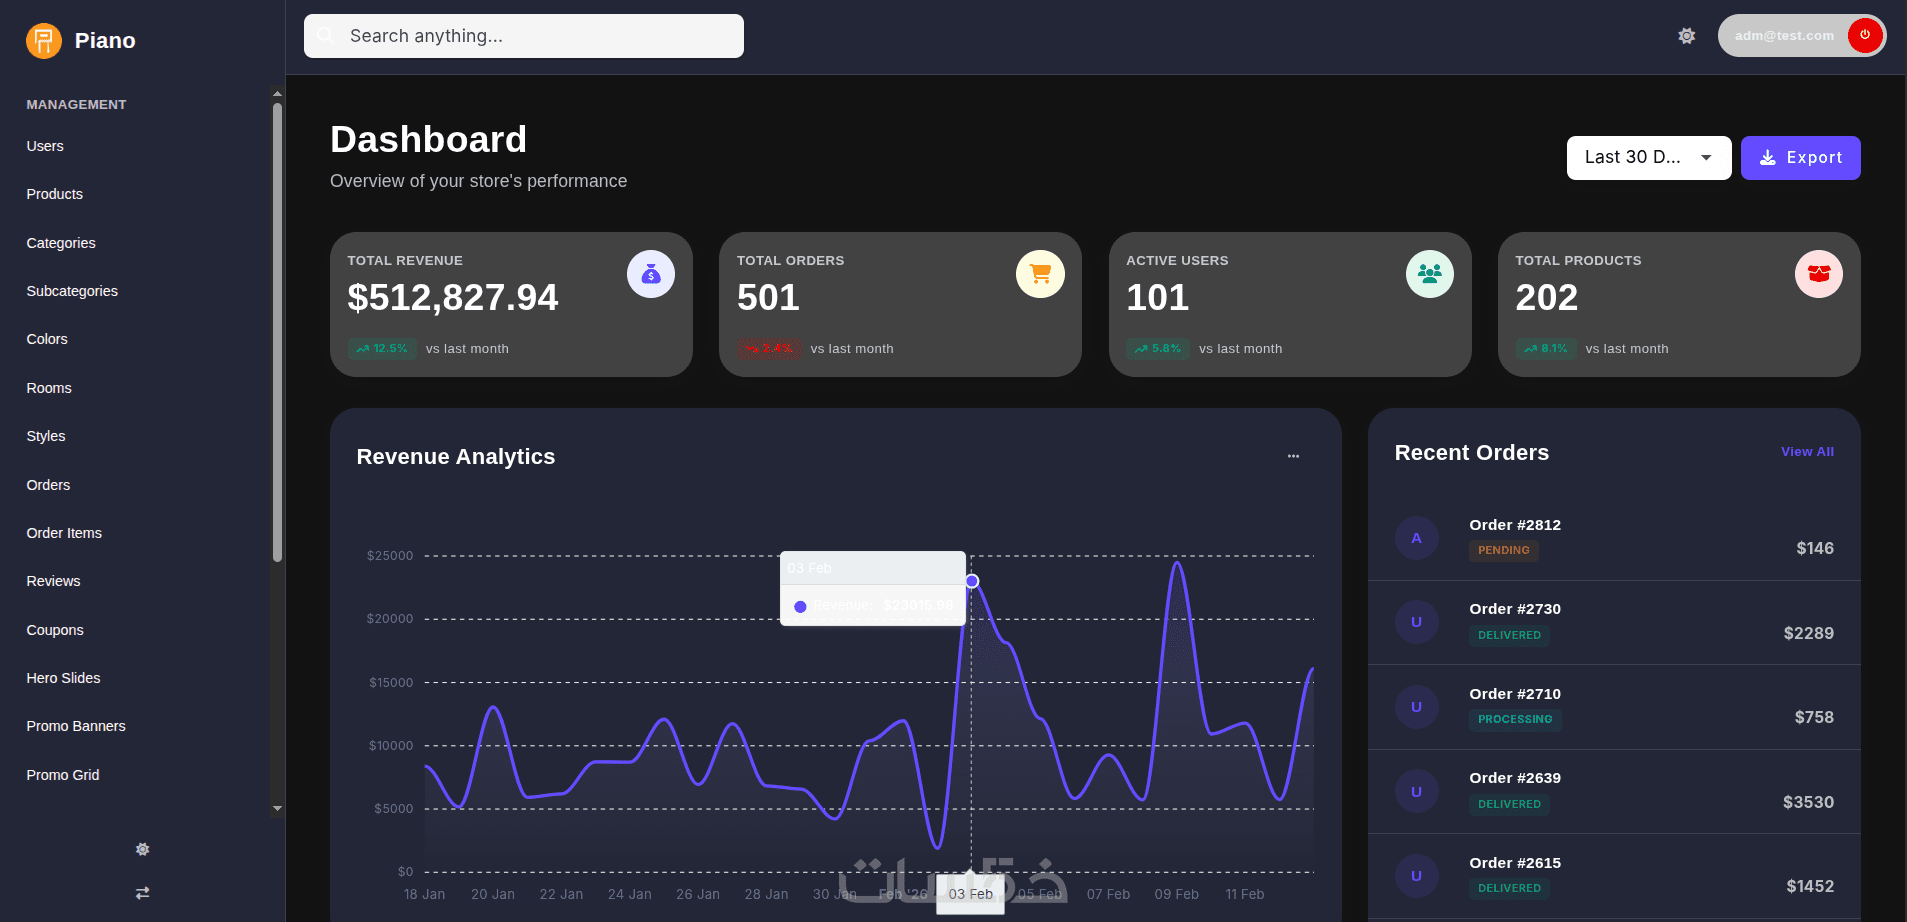Click the $3530 order amount
This screenshot has height=922, width=1907.
[x=1808, y=802]
